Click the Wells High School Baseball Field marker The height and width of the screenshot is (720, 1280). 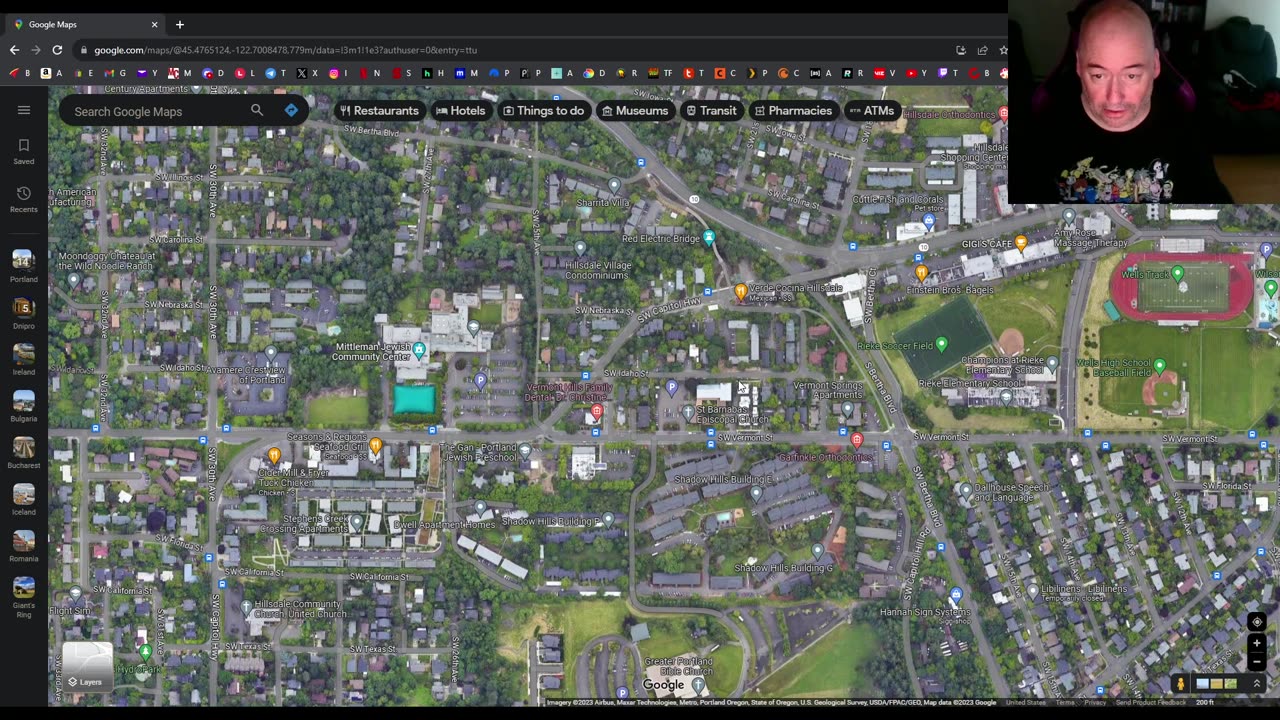pos(1159,366)
